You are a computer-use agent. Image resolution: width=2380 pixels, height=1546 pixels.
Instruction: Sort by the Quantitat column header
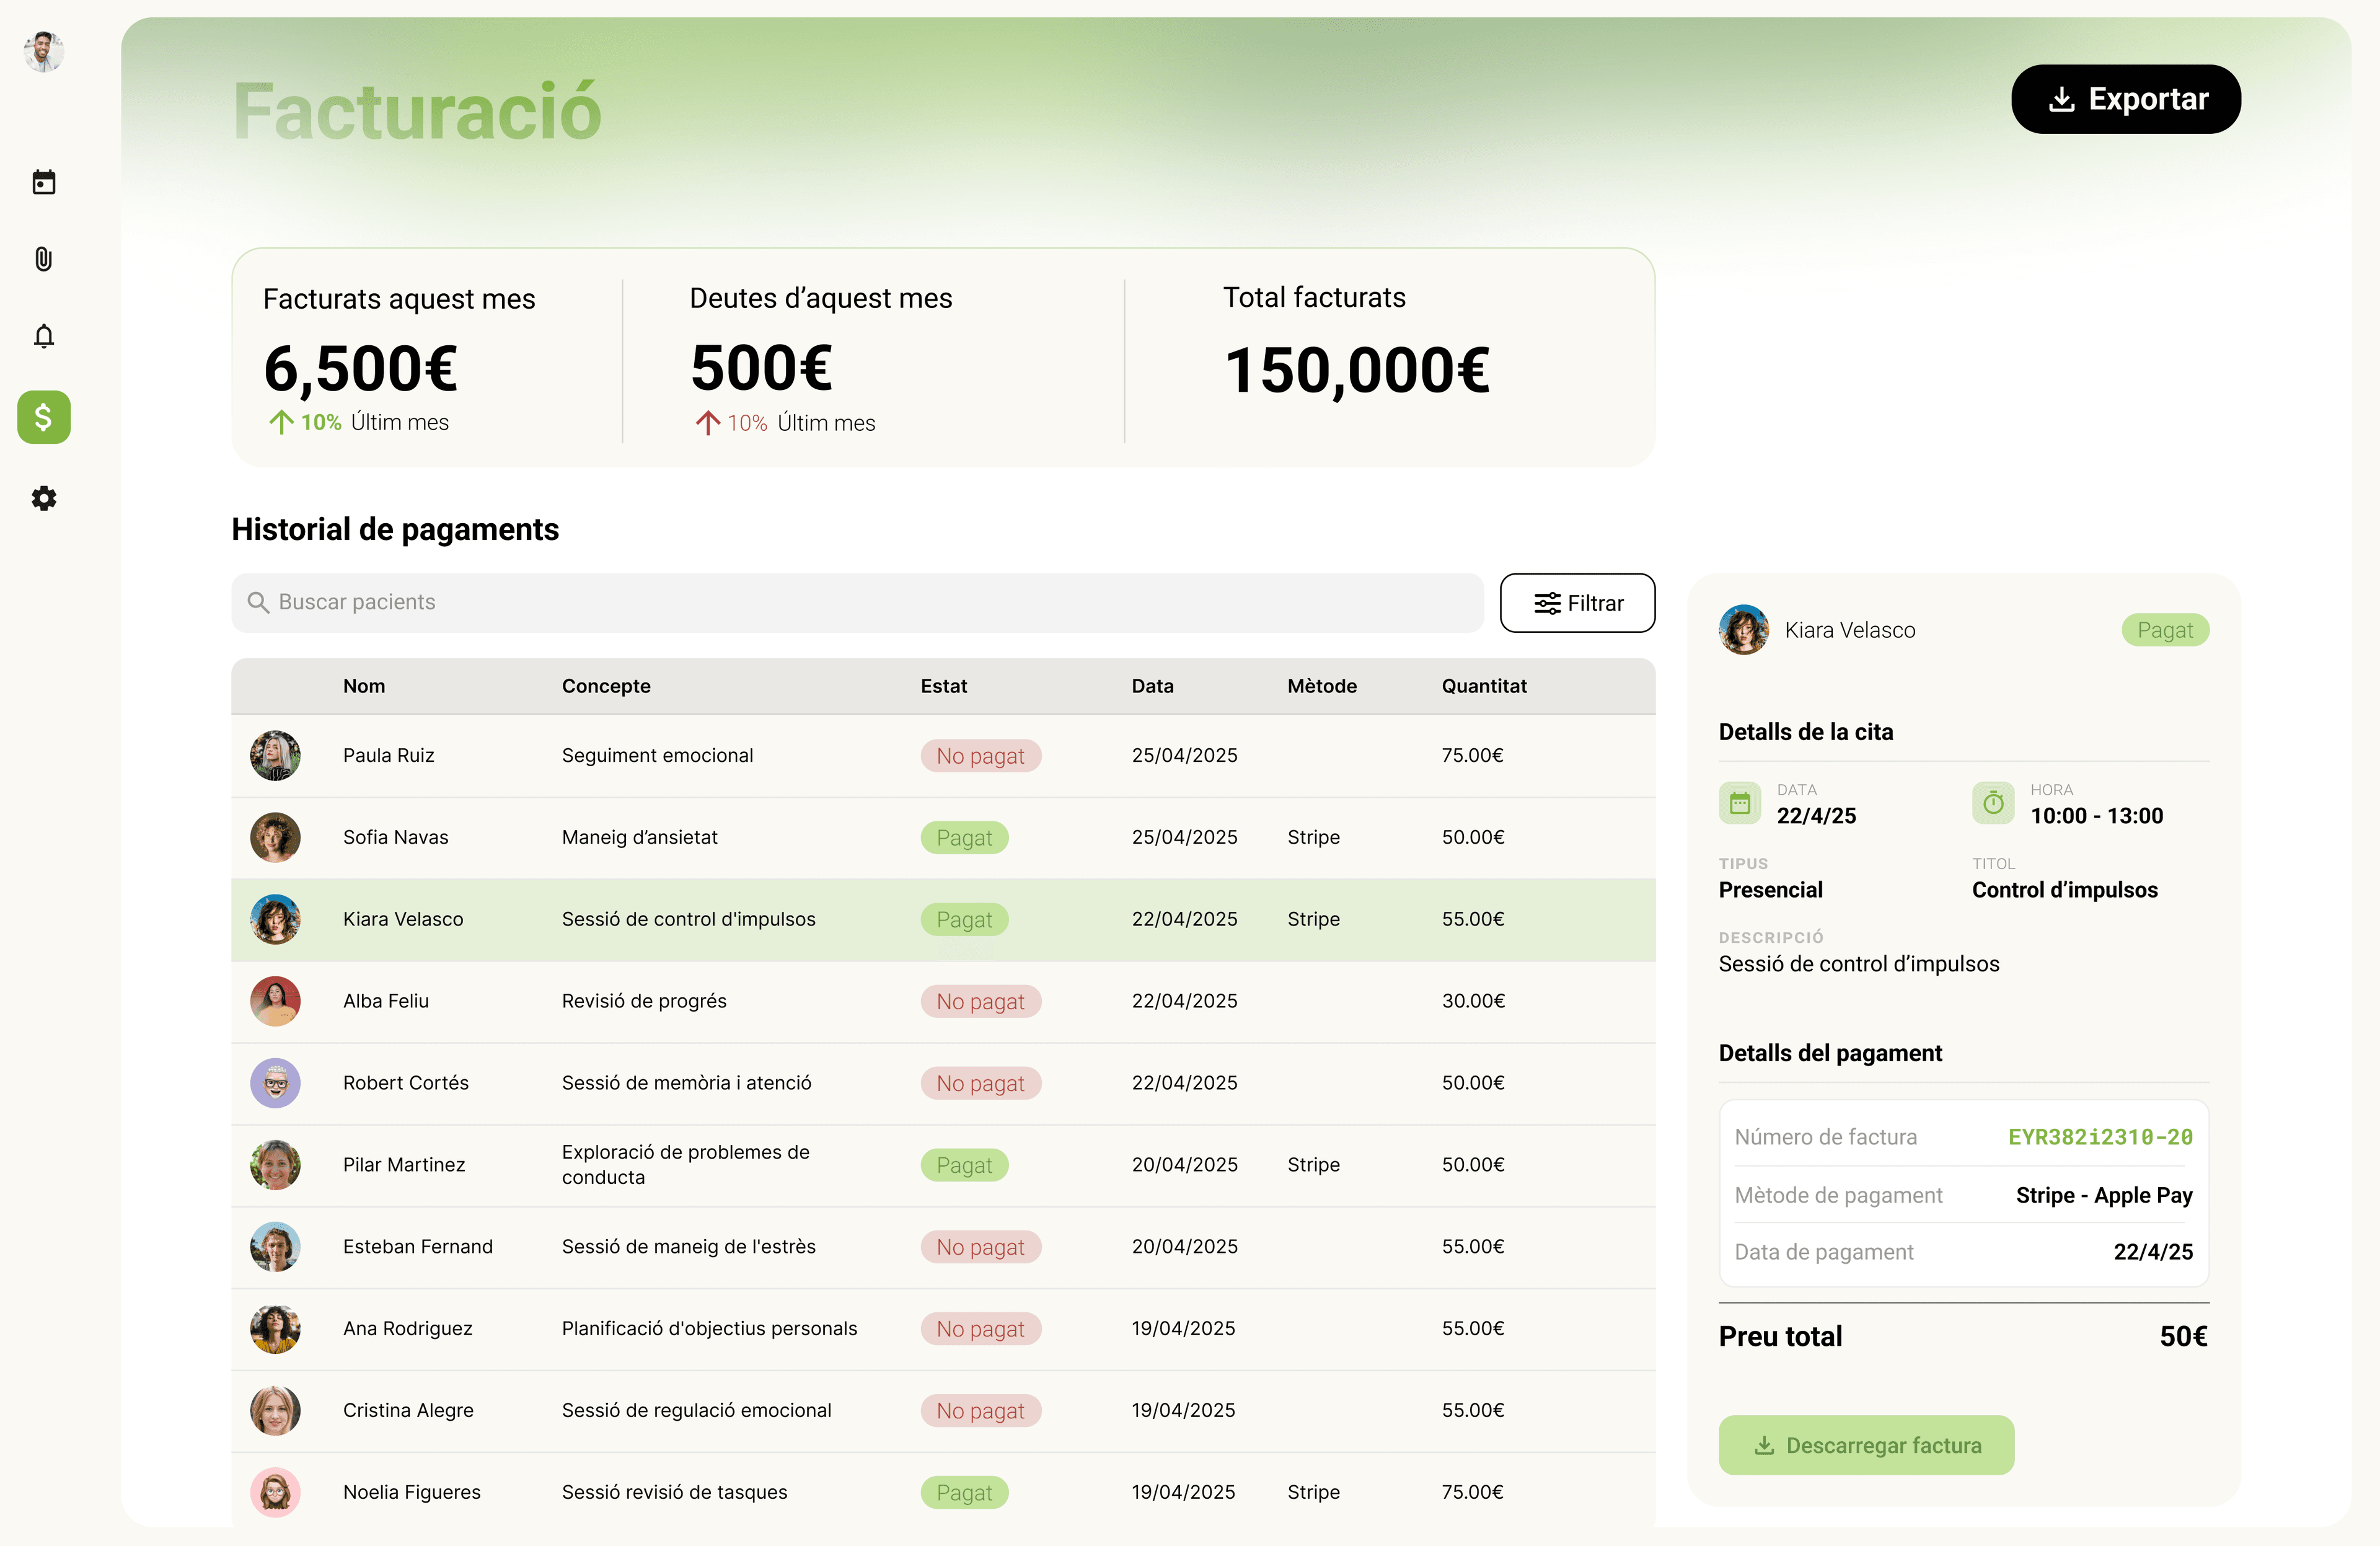click(x=1484, y=686)
